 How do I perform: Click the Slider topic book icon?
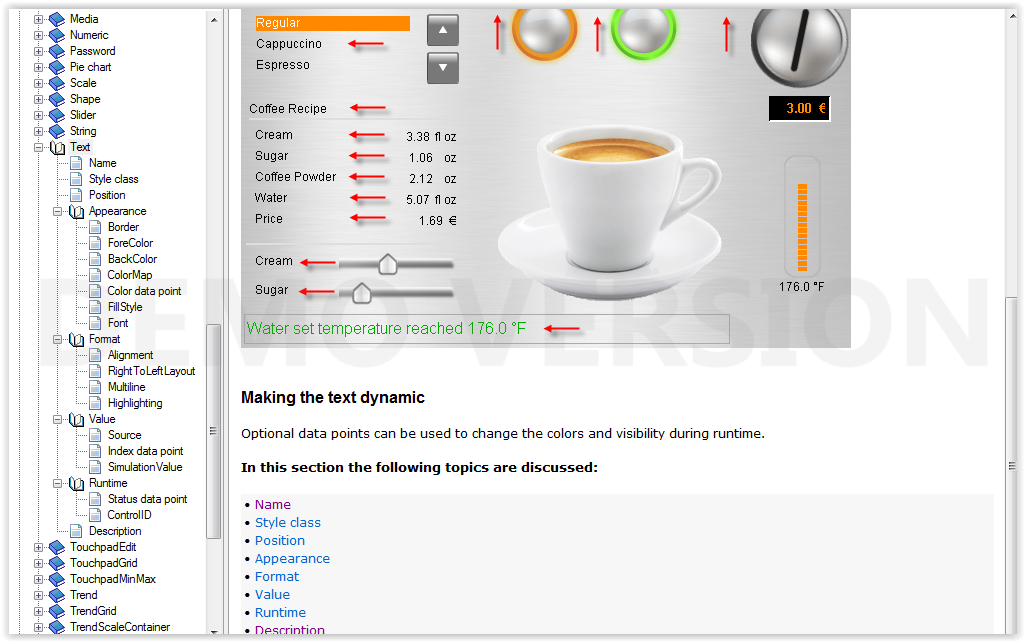coord(56,115)
